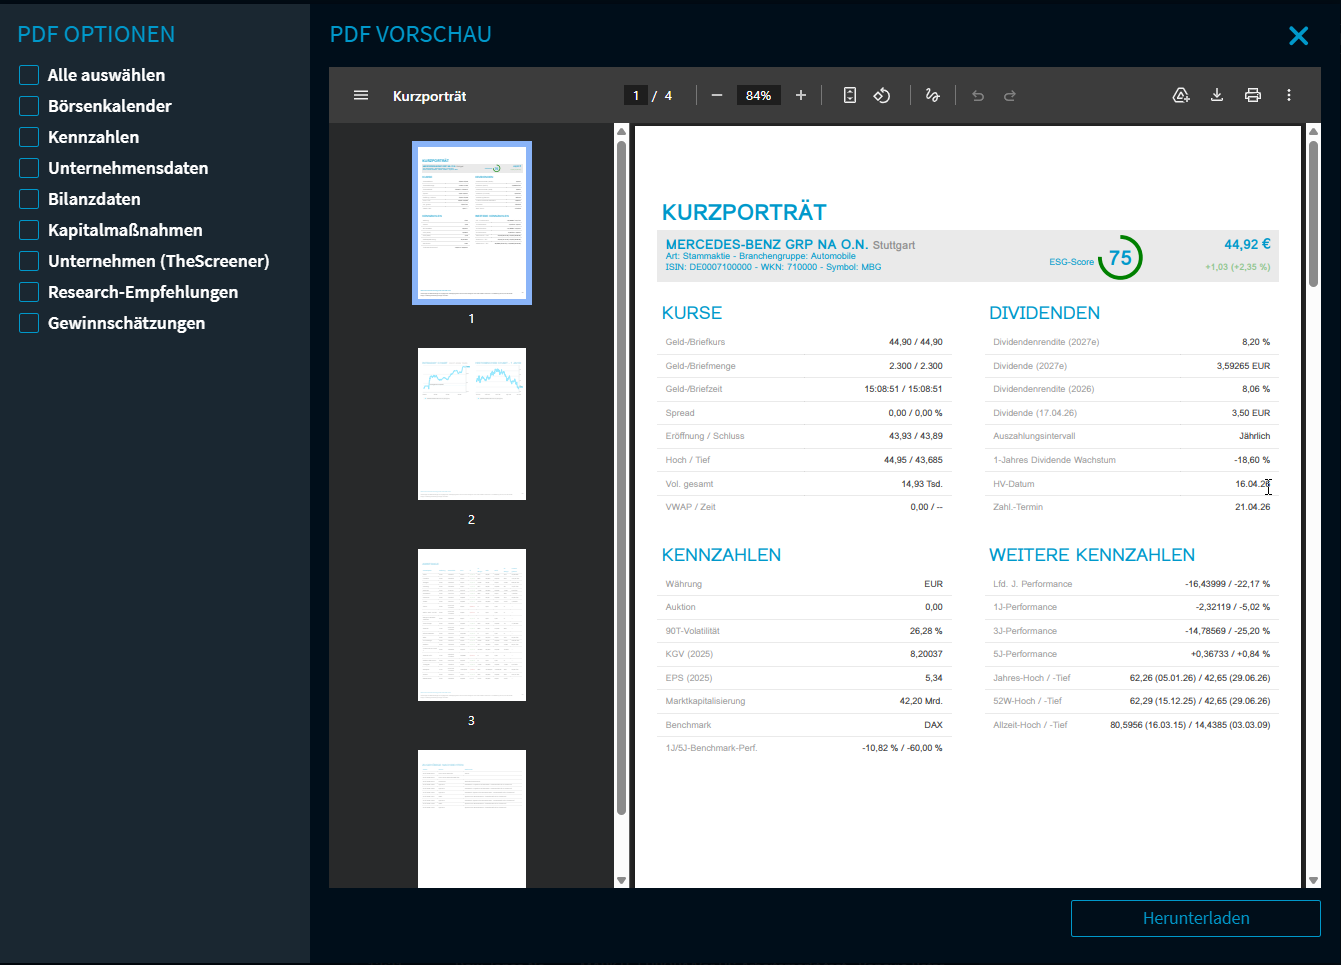Click the Herunterladen button
The height and width of the screenshot is (965, 1341).
[x=1196, y=918]
